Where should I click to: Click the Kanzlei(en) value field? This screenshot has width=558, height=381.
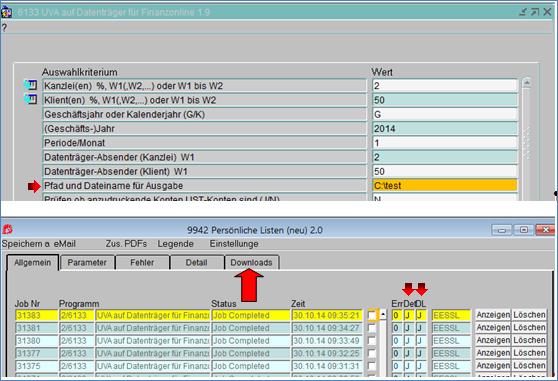[x=445, y=86]
